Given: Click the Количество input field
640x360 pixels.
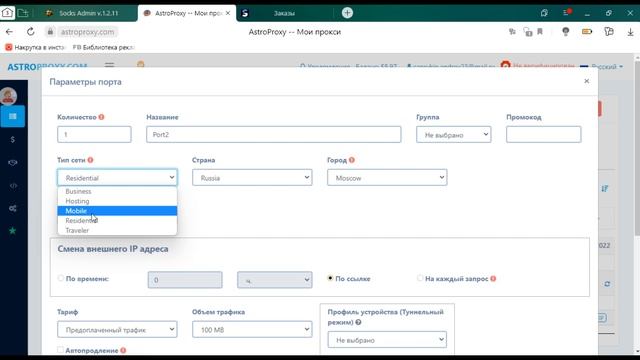Looking at the screenshot, I should coord(94,134).
